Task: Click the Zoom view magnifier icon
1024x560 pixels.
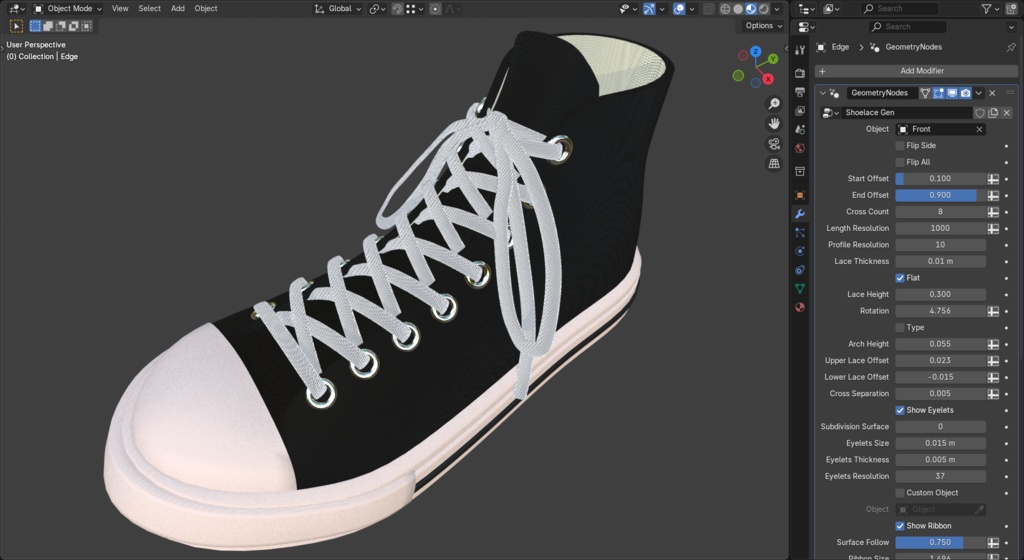Action: click(x=774, y=104)
